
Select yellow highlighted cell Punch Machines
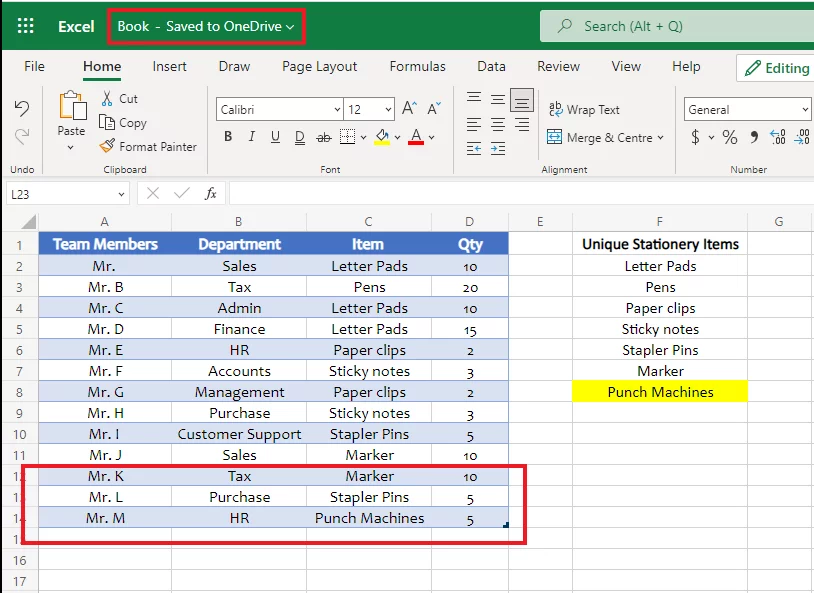(x=659, y=392)
